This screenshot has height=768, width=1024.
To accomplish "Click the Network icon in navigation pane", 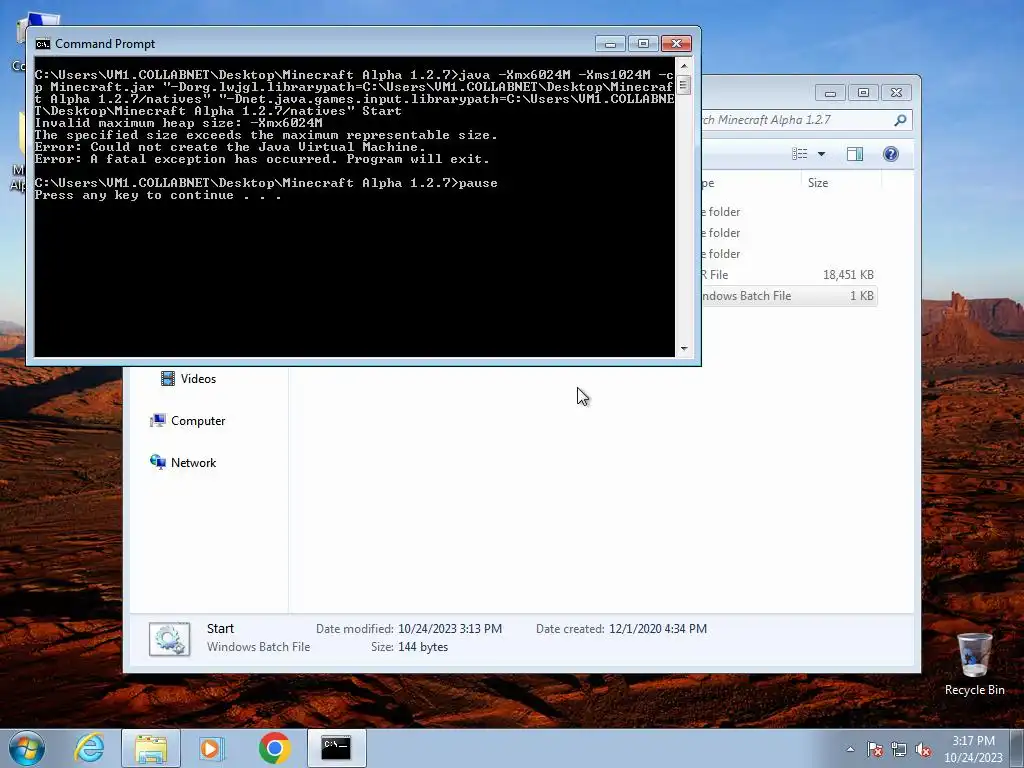I will coord(157,462).
